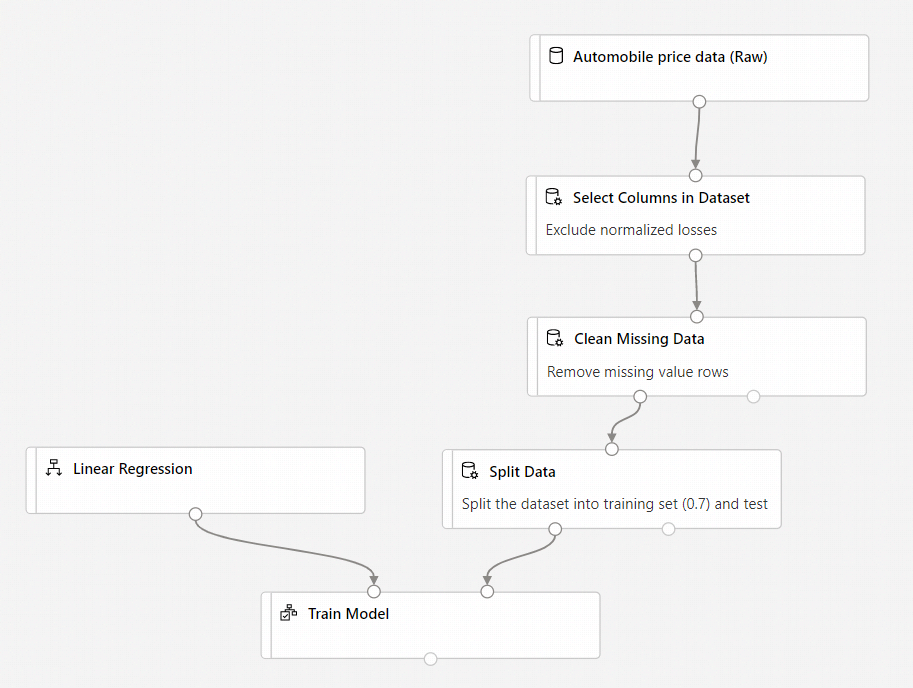
Task: Select the 'Exclude normalized losses' description text
Action: 631,230
